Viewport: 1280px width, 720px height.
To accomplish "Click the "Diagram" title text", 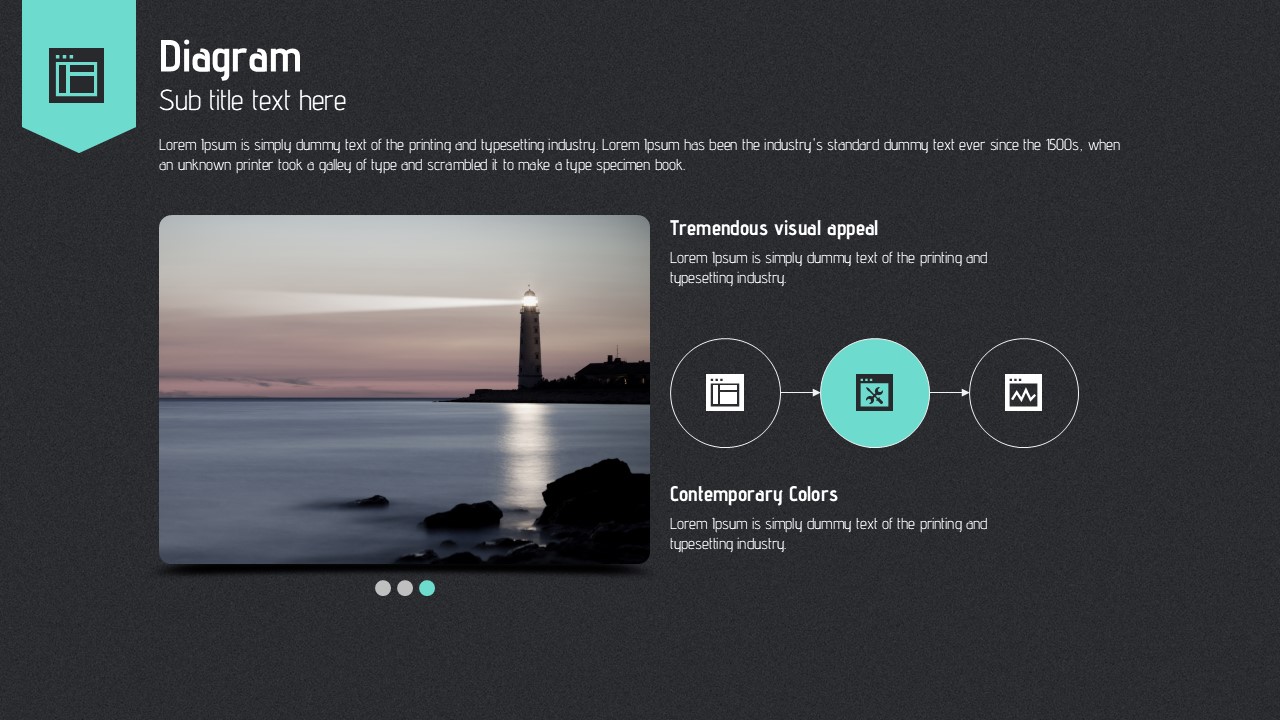I will 230,57.
